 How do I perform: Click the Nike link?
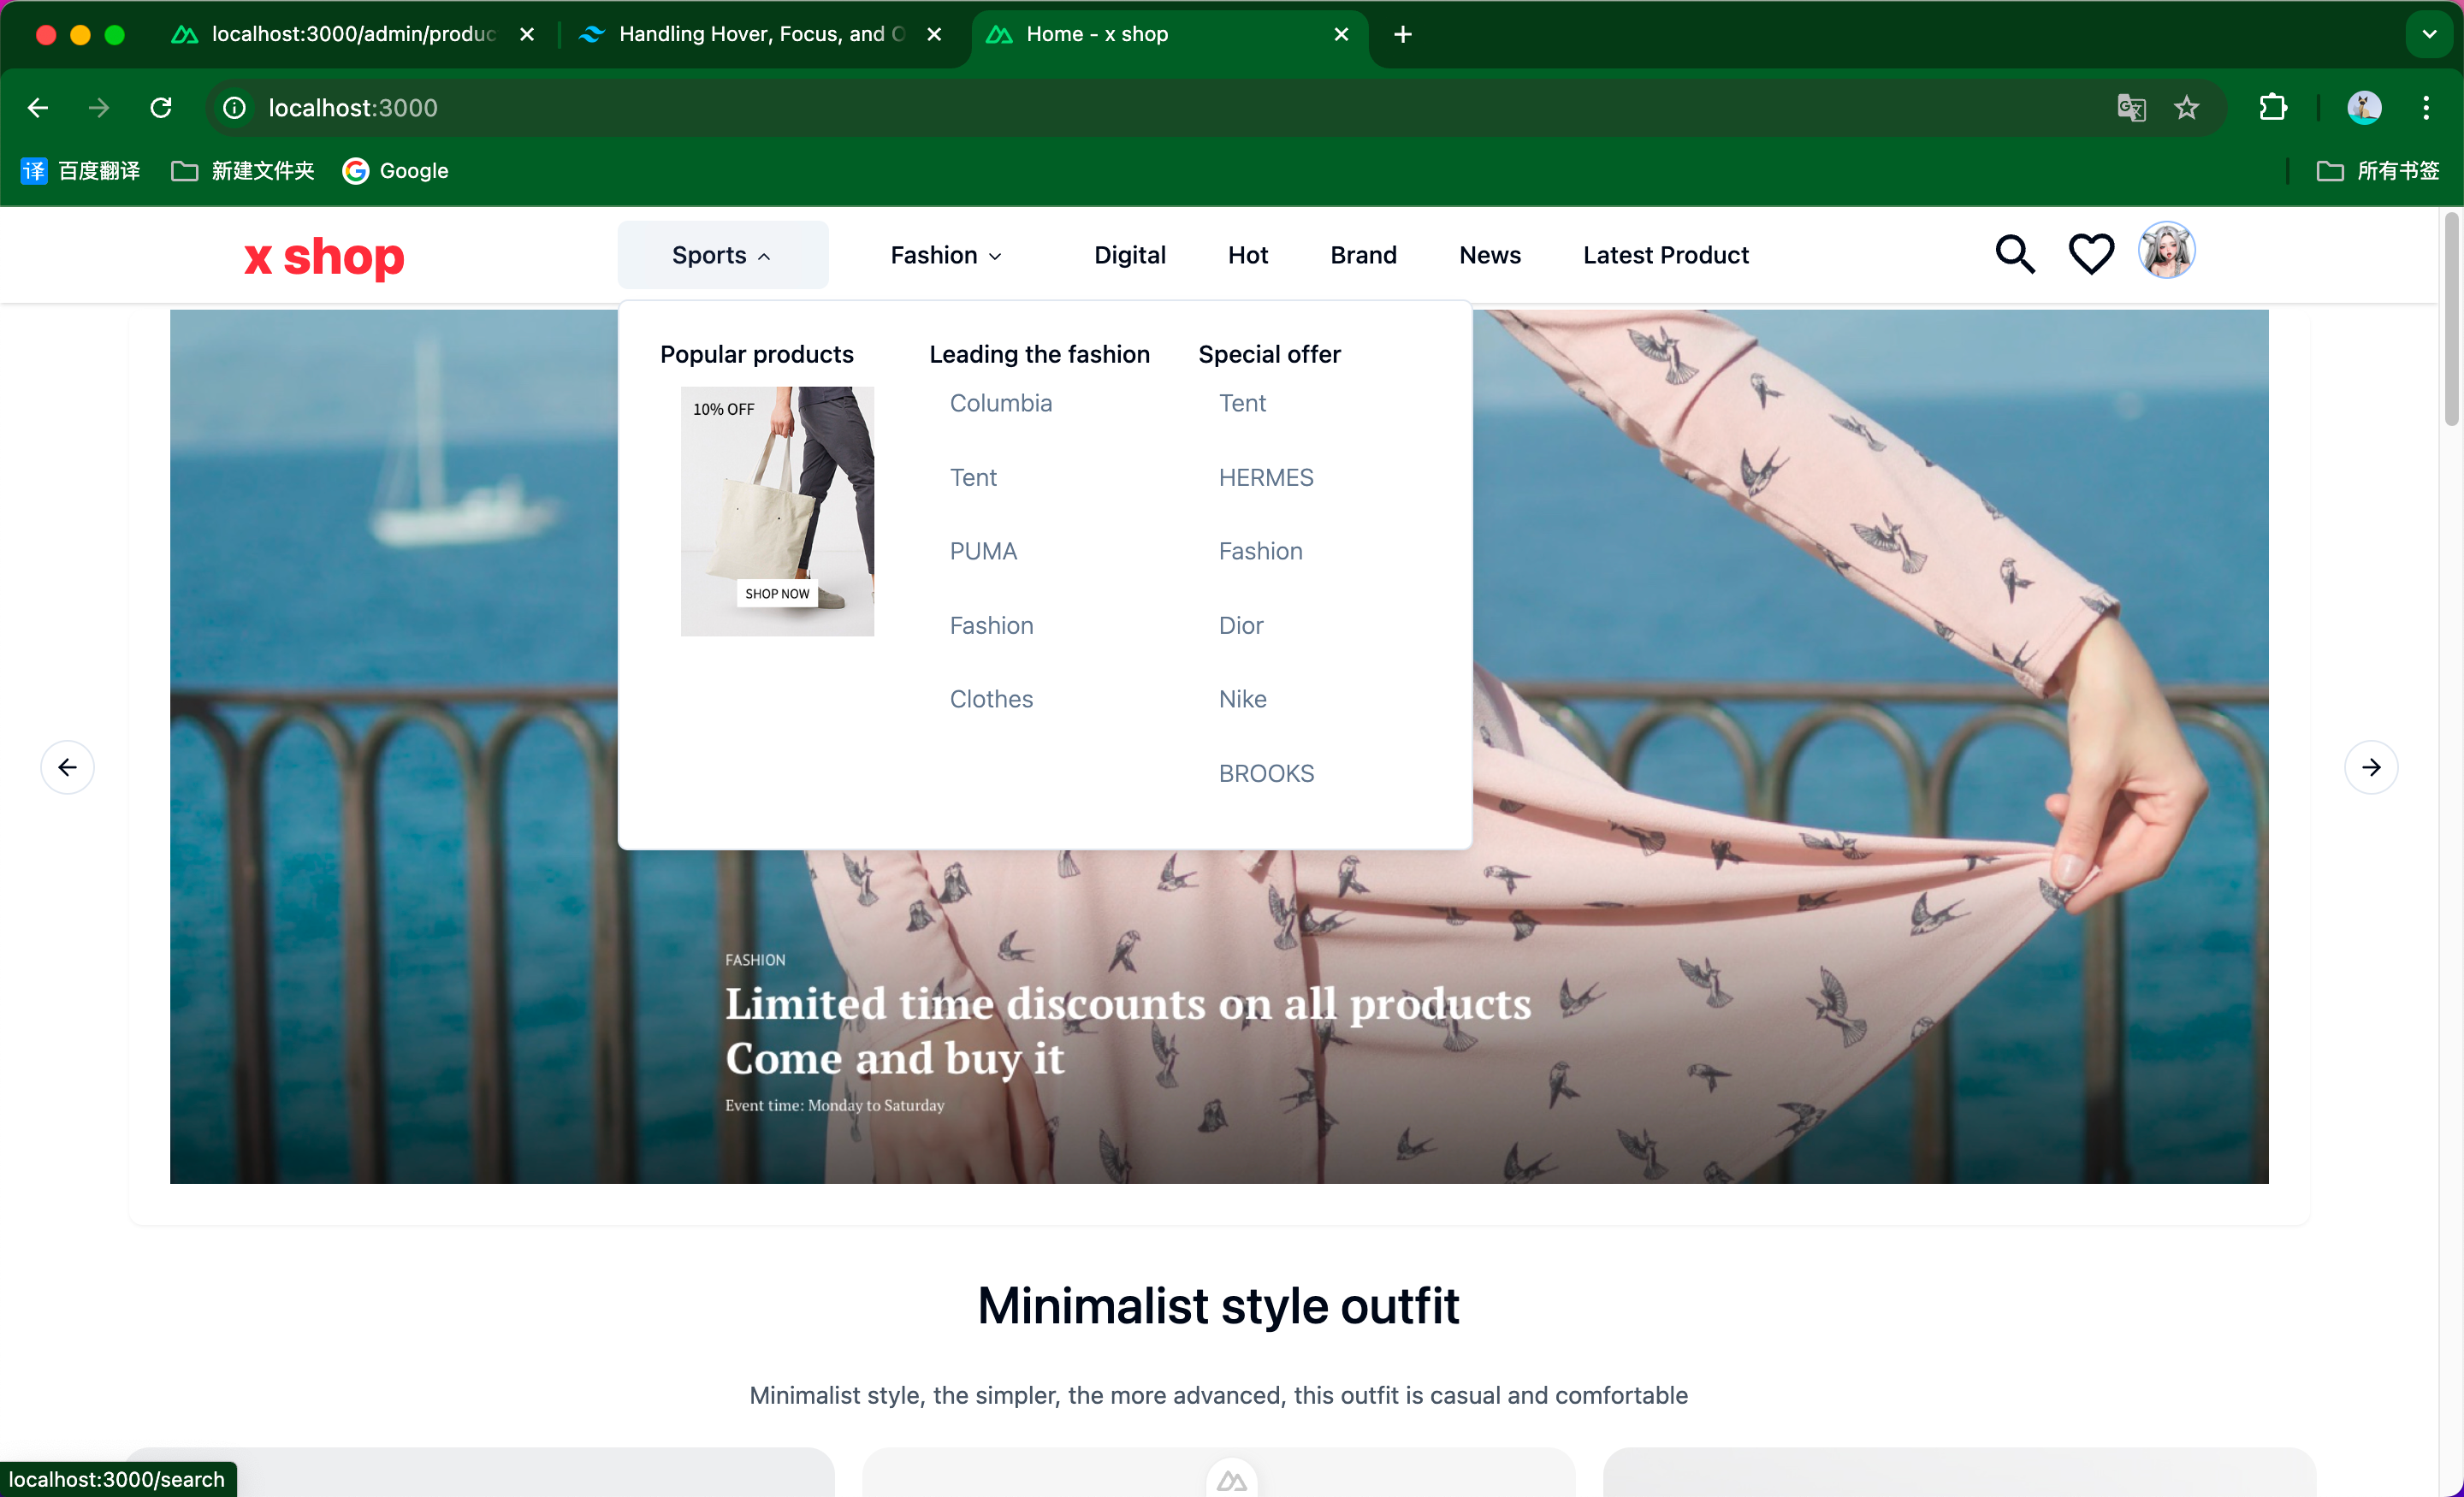[x=1242, y=699]
